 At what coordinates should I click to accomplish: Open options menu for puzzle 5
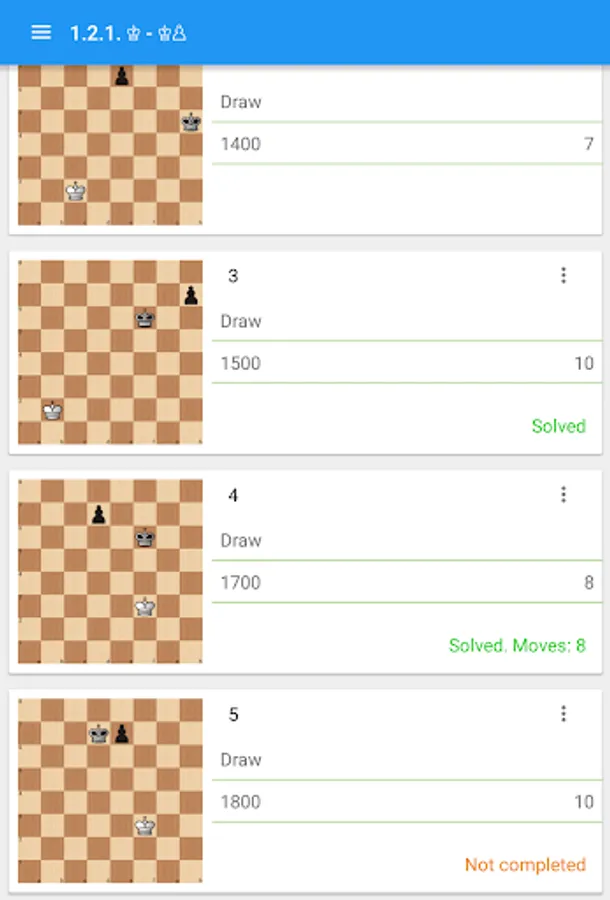[564, 714]
